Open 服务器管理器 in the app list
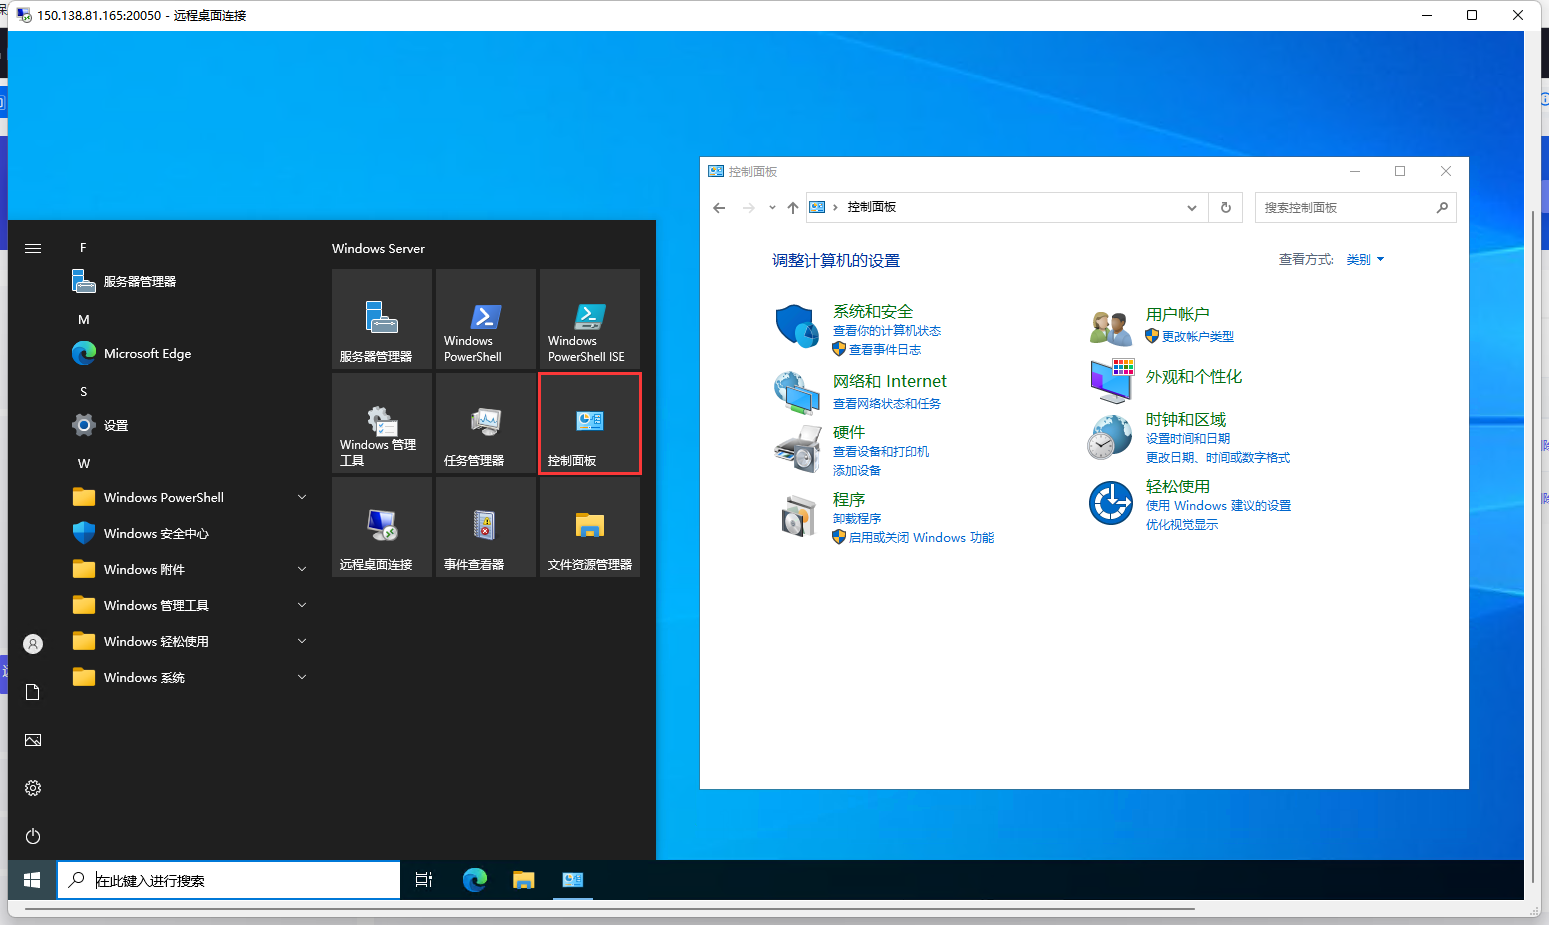1549x925 pixels. [x=190, y=281]
